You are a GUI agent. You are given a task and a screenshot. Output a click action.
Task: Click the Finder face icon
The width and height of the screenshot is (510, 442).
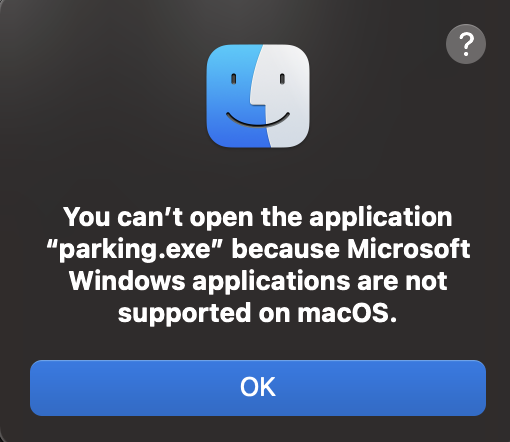[258, 96]
